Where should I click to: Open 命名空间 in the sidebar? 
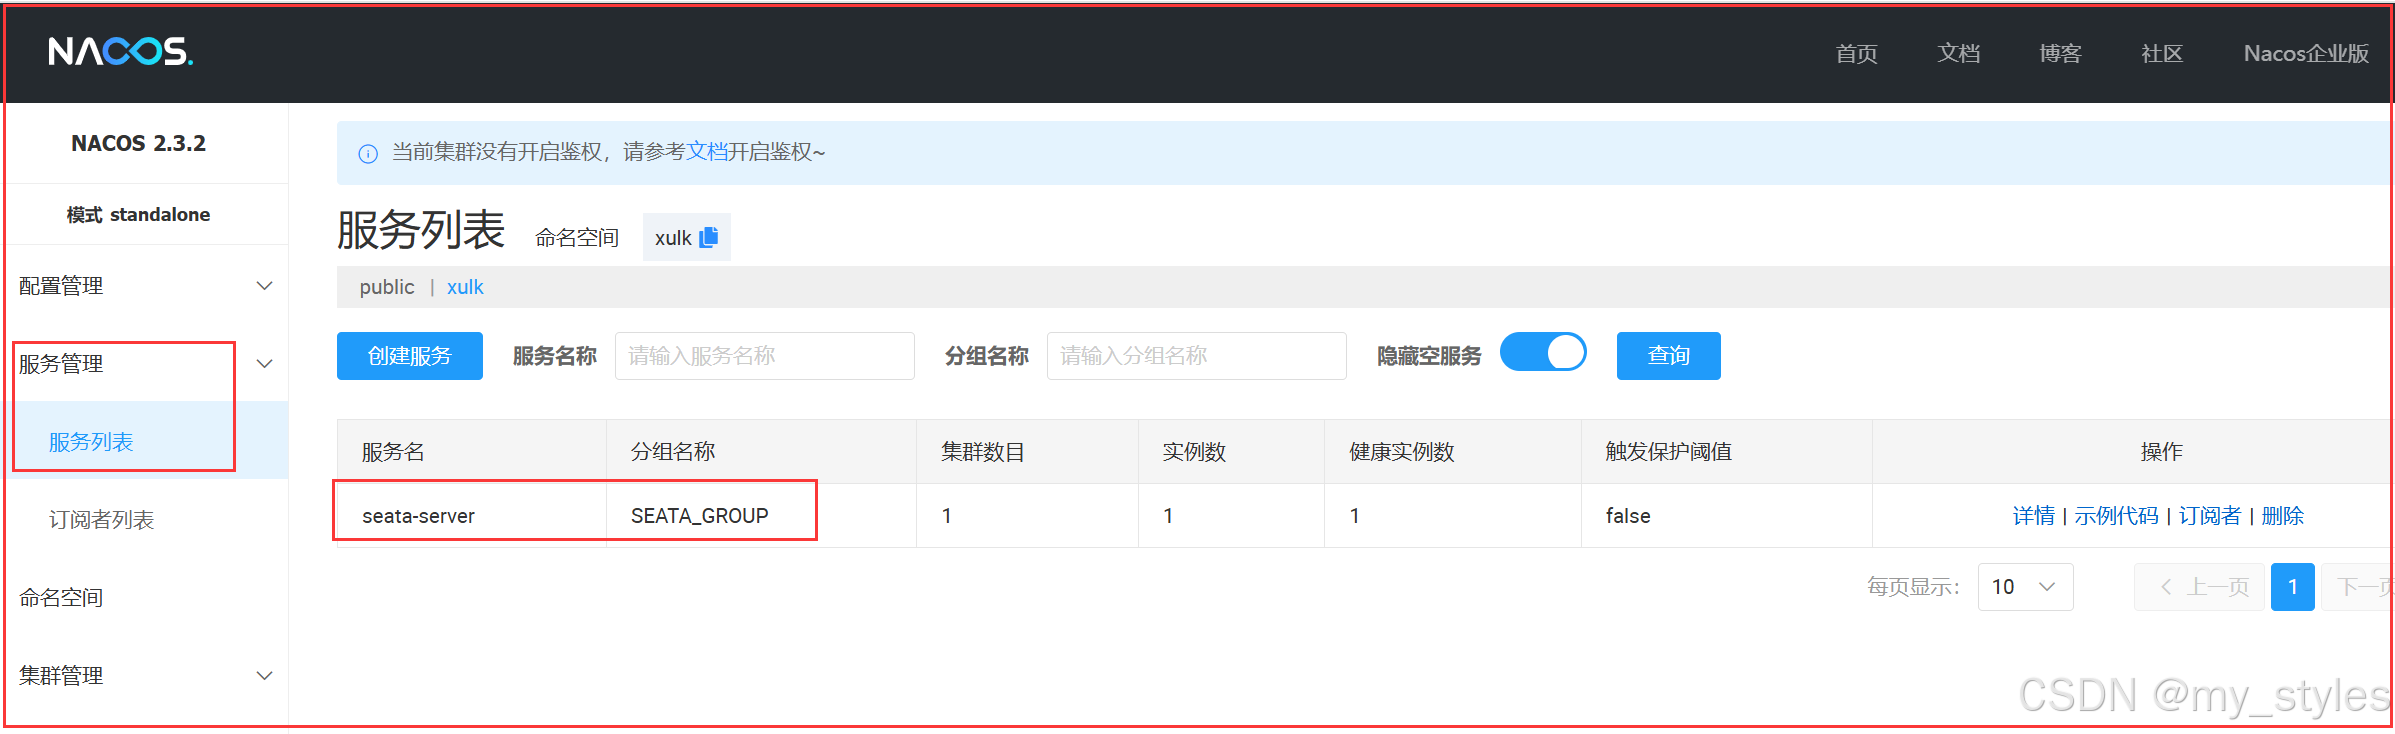point(61,598)
